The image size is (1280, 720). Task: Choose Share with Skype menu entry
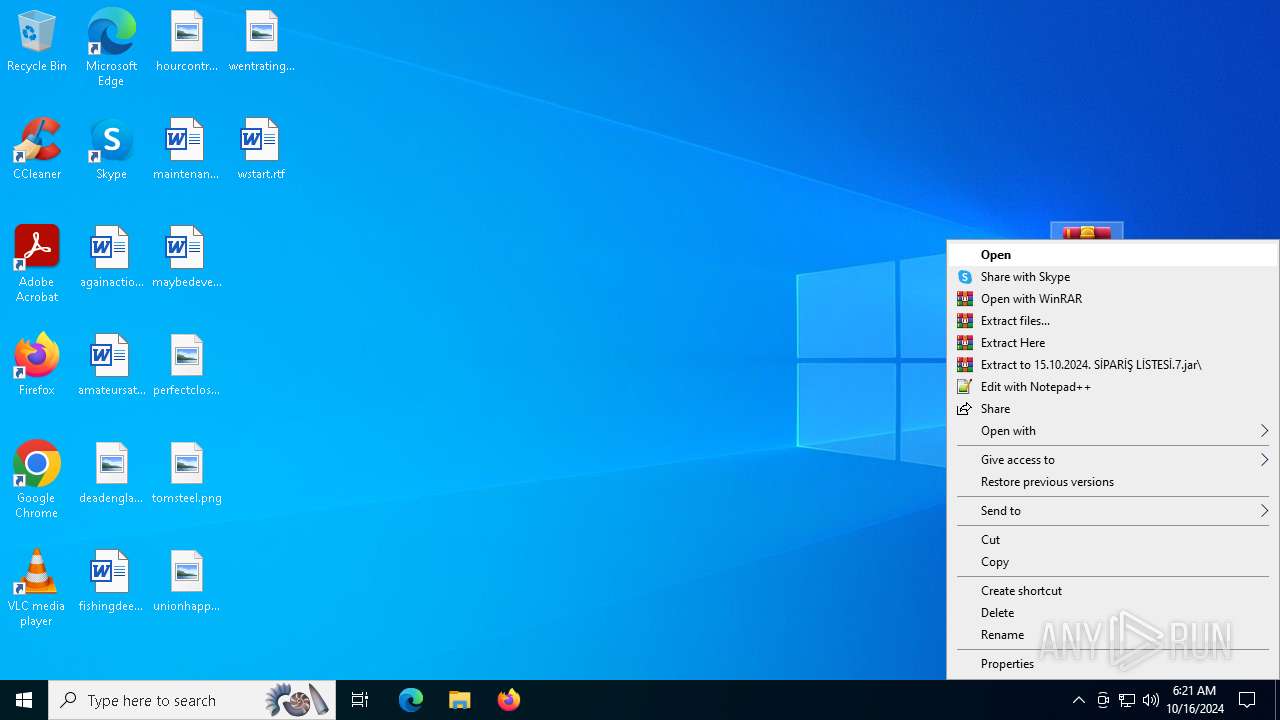pyautogui.click(x=1113, y=277)
